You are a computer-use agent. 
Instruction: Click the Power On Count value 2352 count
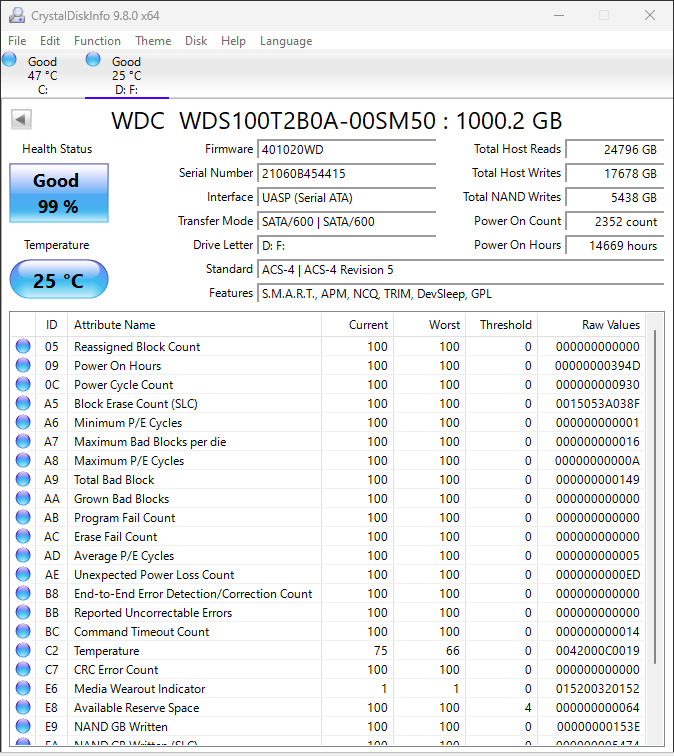615,222
